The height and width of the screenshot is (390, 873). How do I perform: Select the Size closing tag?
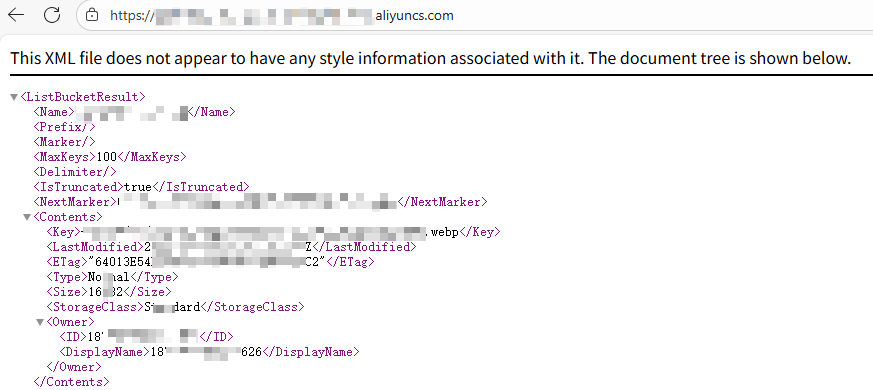(147, 292)
